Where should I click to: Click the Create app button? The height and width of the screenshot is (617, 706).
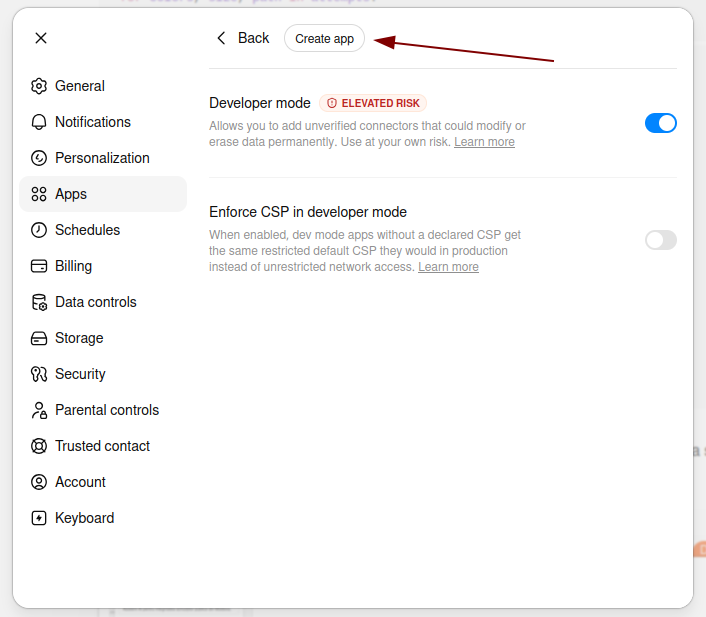(x=324, y=38)
